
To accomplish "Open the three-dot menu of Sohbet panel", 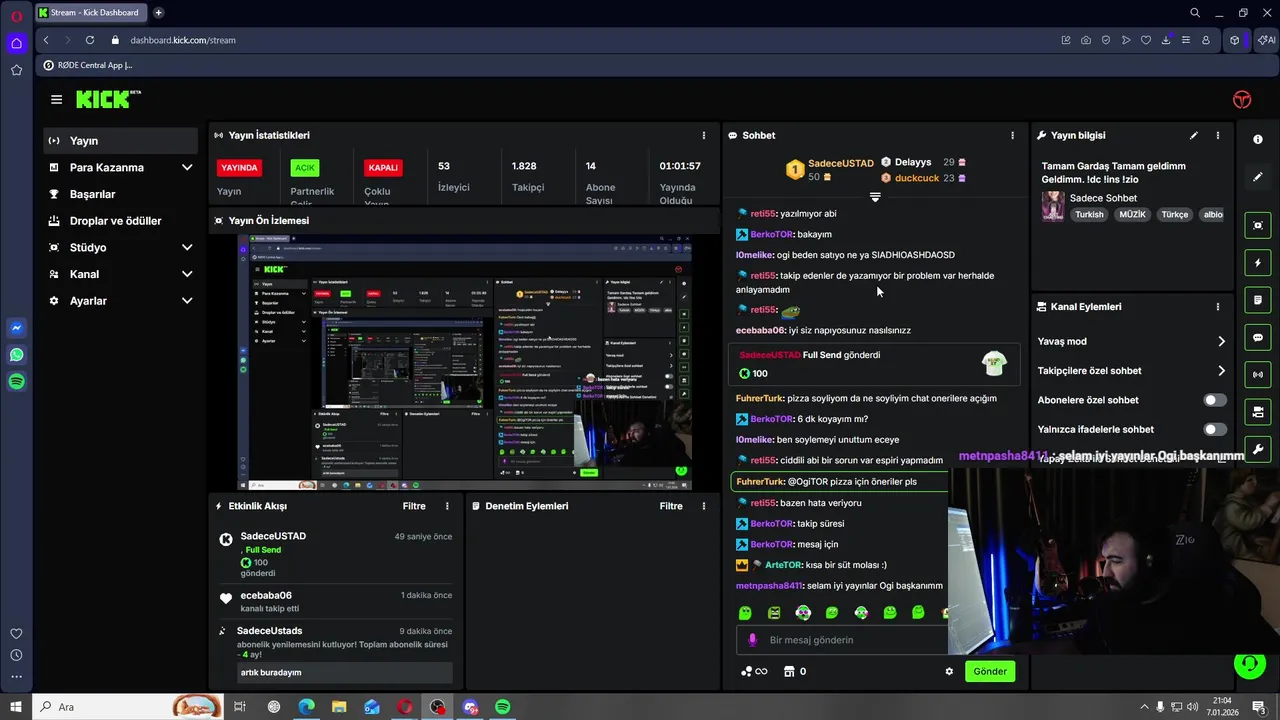I will coord(1012,135).
